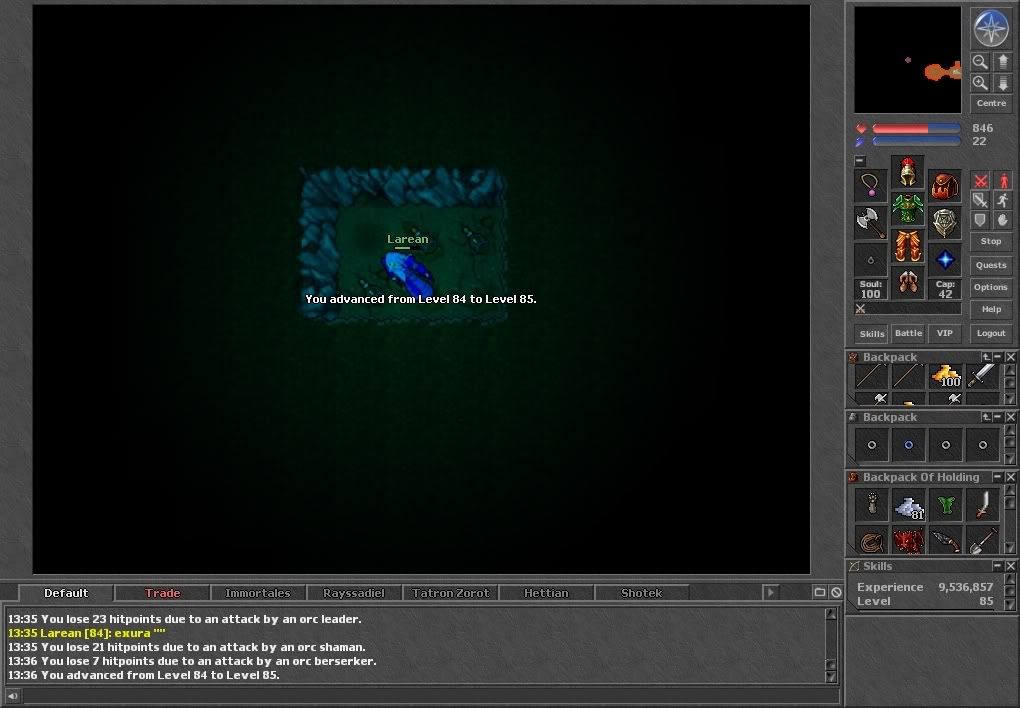Minimize the first Backpack window

(x=998, y=357)
